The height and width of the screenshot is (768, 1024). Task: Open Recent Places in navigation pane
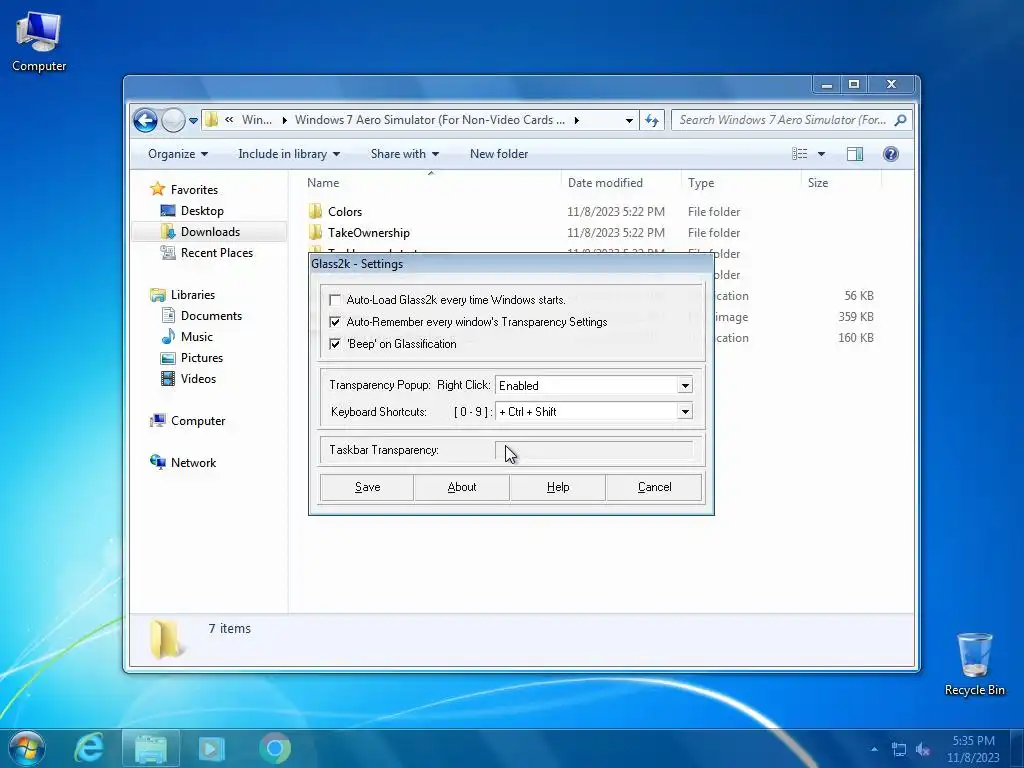click(x=216, y=253)
